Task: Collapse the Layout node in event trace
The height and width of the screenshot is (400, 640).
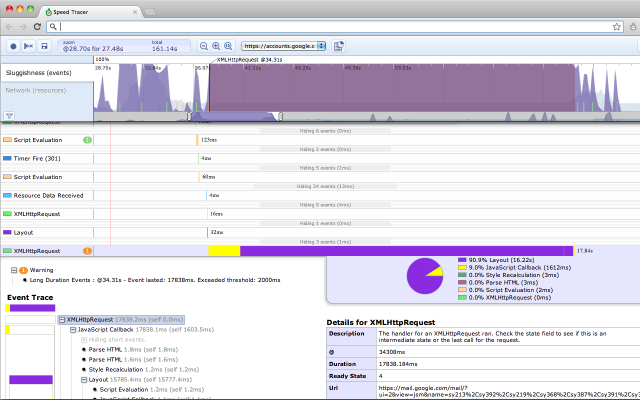Action: point(84,380)
